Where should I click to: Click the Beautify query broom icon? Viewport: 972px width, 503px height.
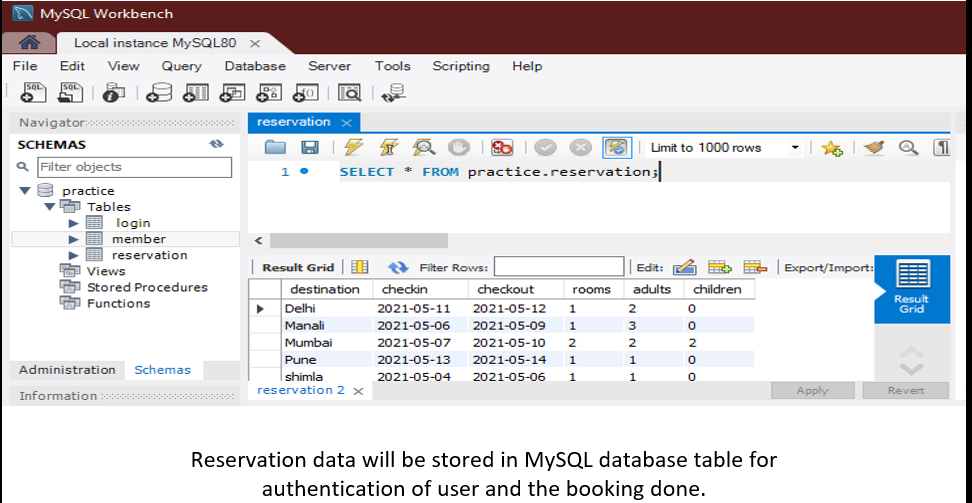pyautogui.click(x=874, y=147)
